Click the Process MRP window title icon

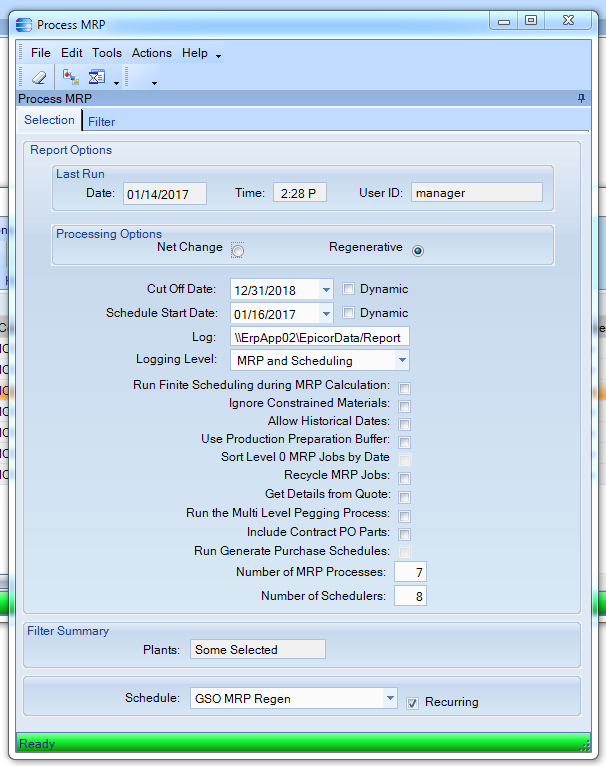coord(24,24)
